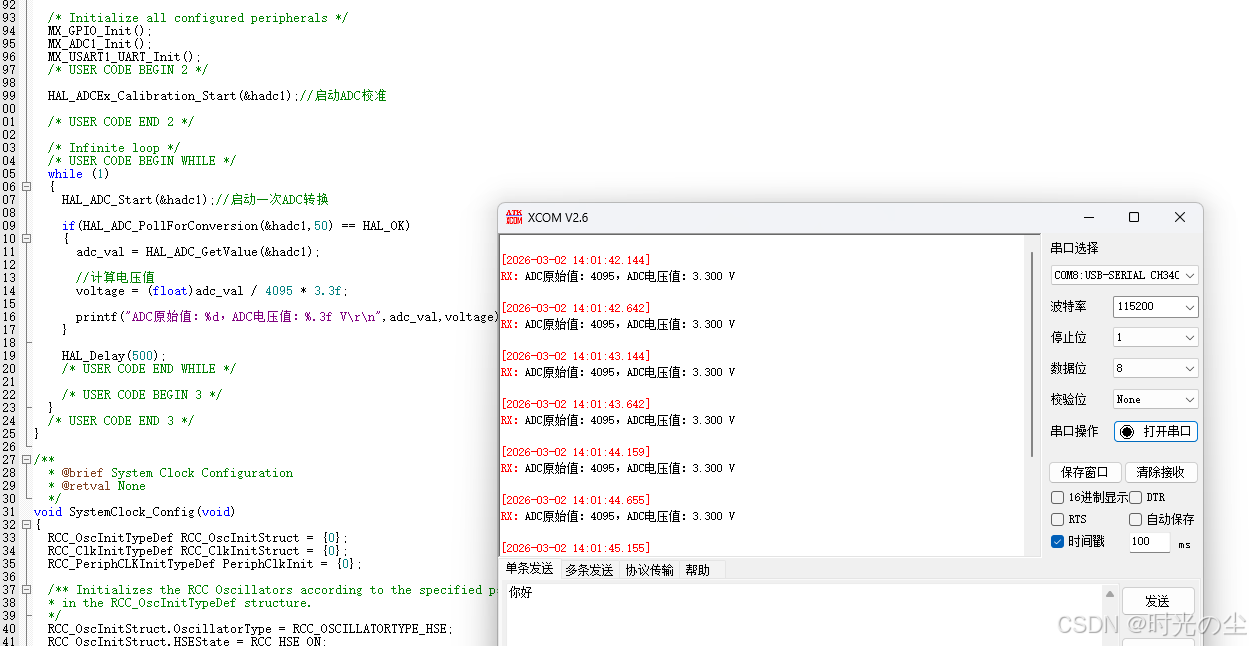Click the 发送 send button

coord(1158,601)
